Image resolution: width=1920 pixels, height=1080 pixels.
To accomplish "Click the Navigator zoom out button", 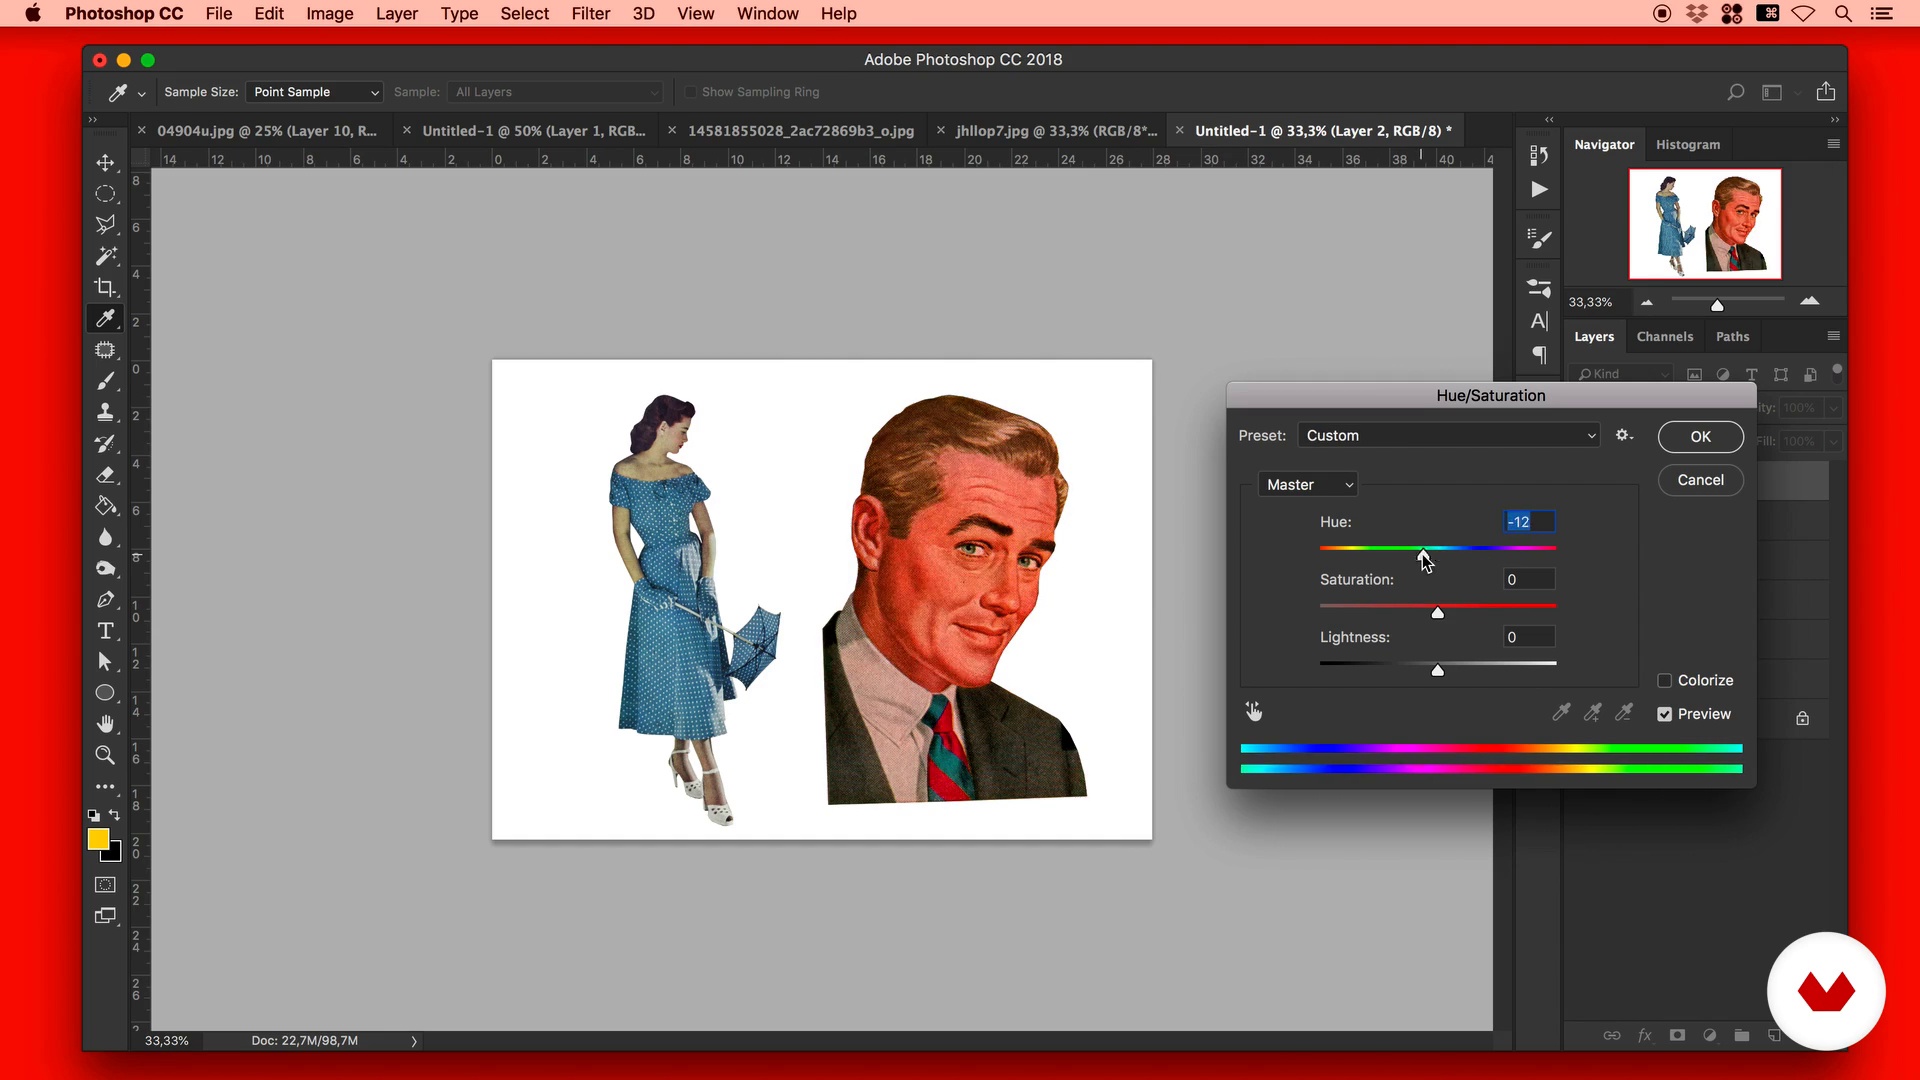I will (x=1647, y=302).
